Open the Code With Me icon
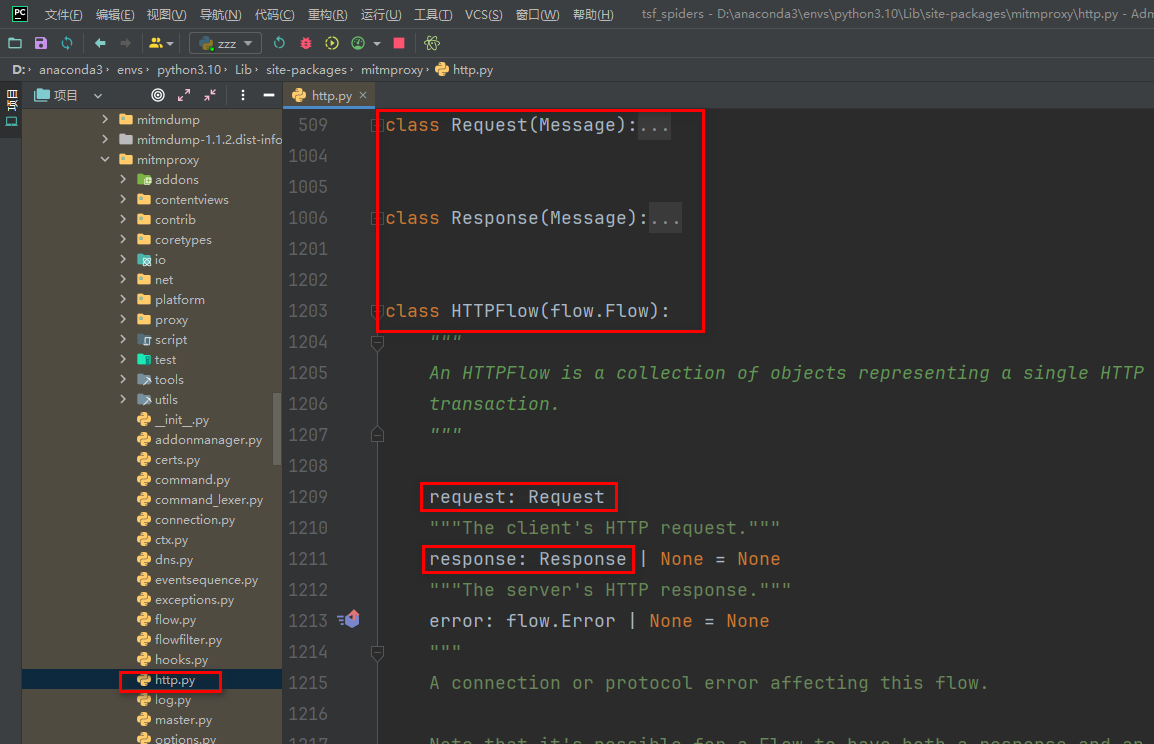This screenshot has height=744, width=1154. click(x=432, y=43)
